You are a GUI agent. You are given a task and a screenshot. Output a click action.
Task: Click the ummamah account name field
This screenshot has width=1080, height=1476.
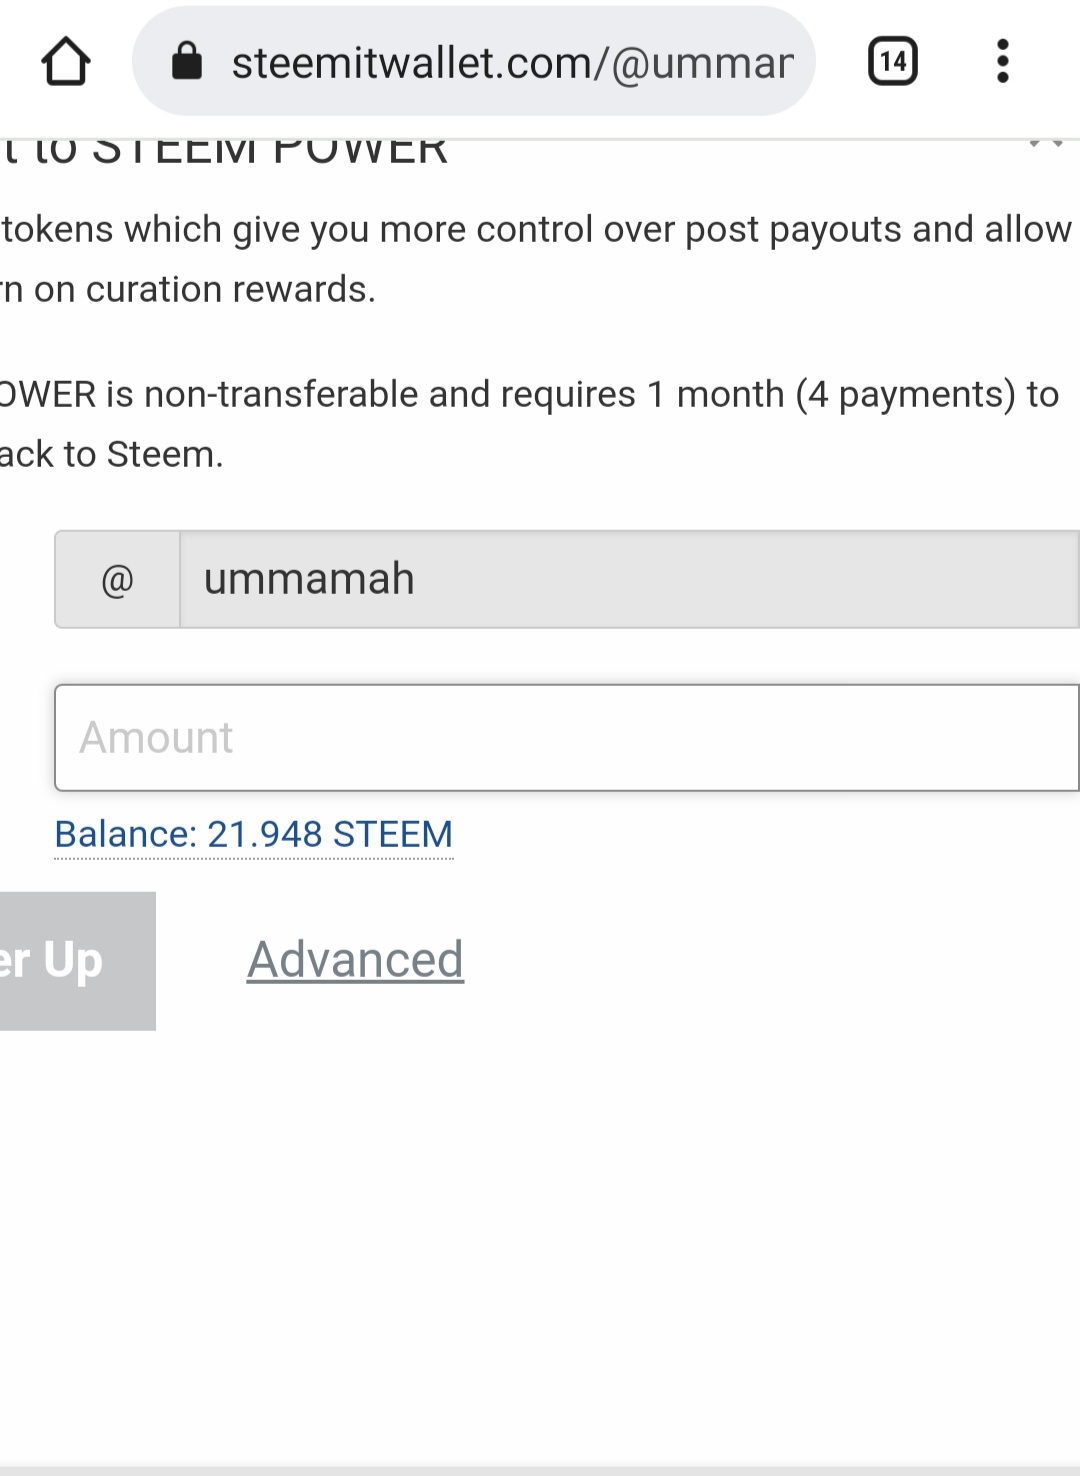[629, 580]
